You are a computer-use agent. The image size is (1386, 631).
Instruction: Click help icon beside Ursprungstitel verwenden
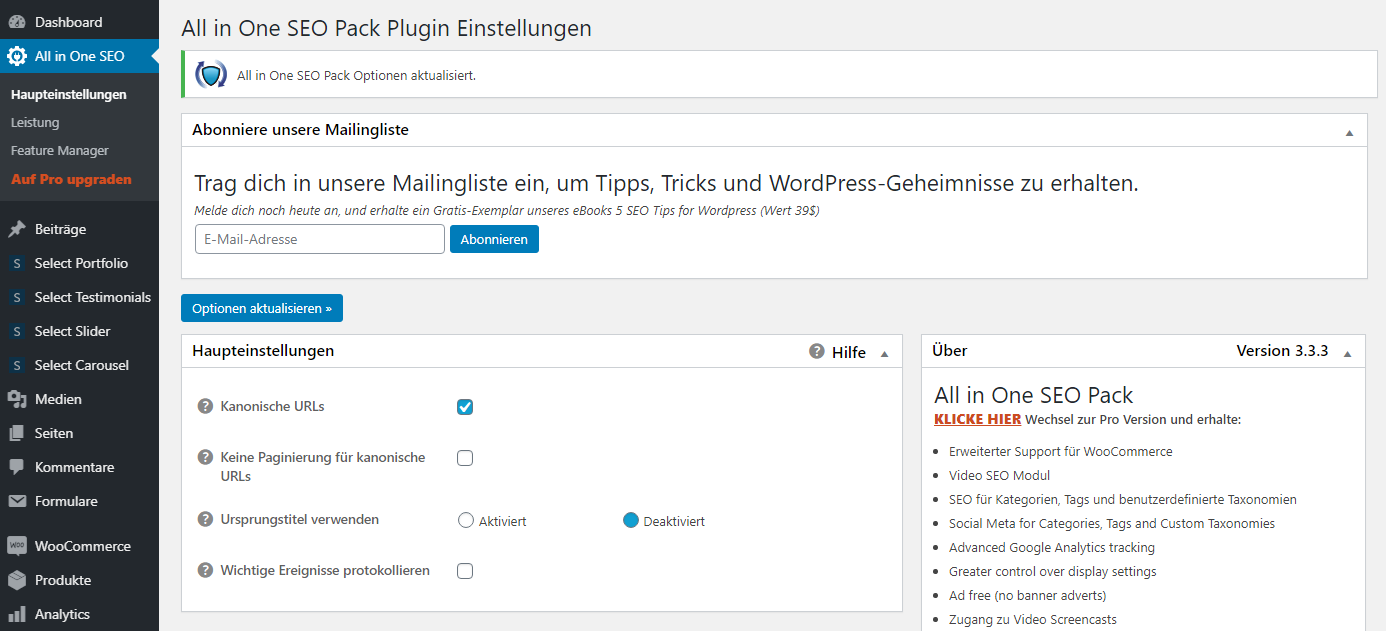tap(205, 519)
